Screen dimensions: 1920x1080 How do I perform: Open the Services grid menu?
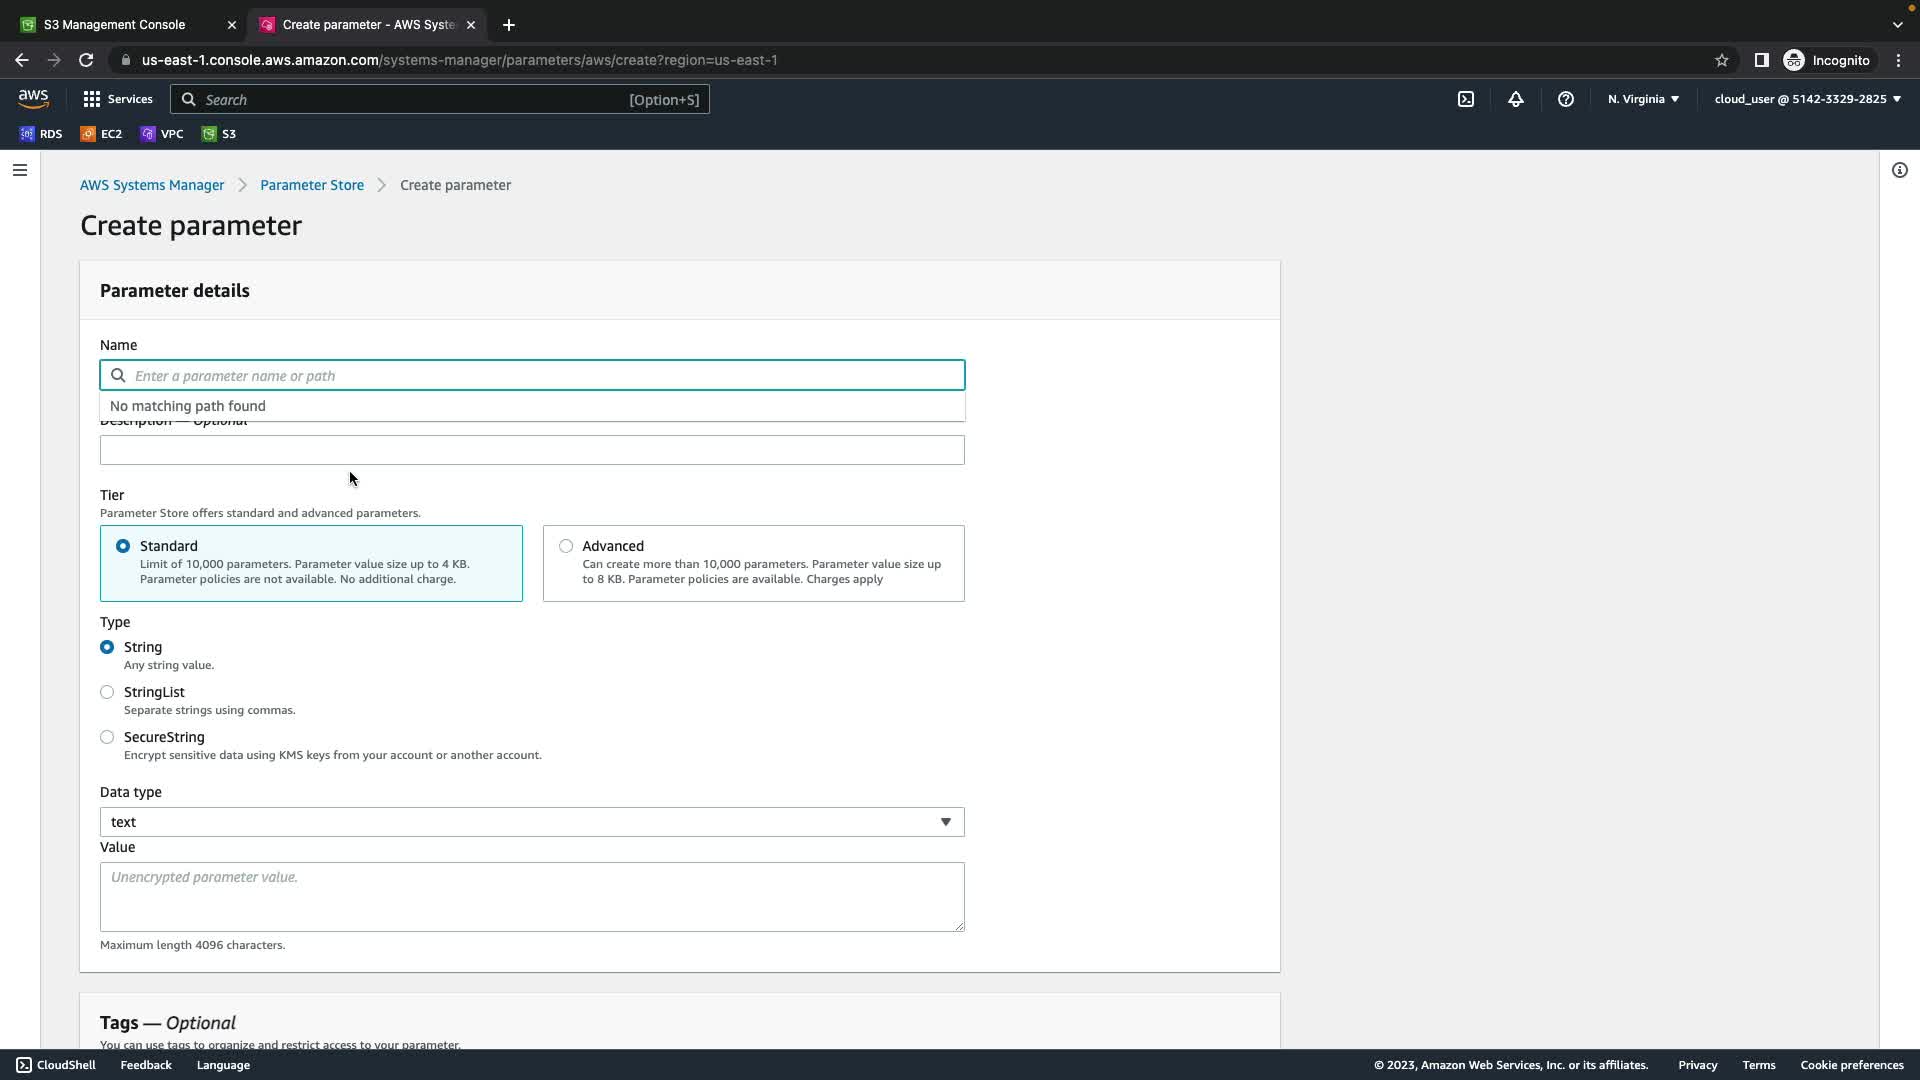[117, 99]
